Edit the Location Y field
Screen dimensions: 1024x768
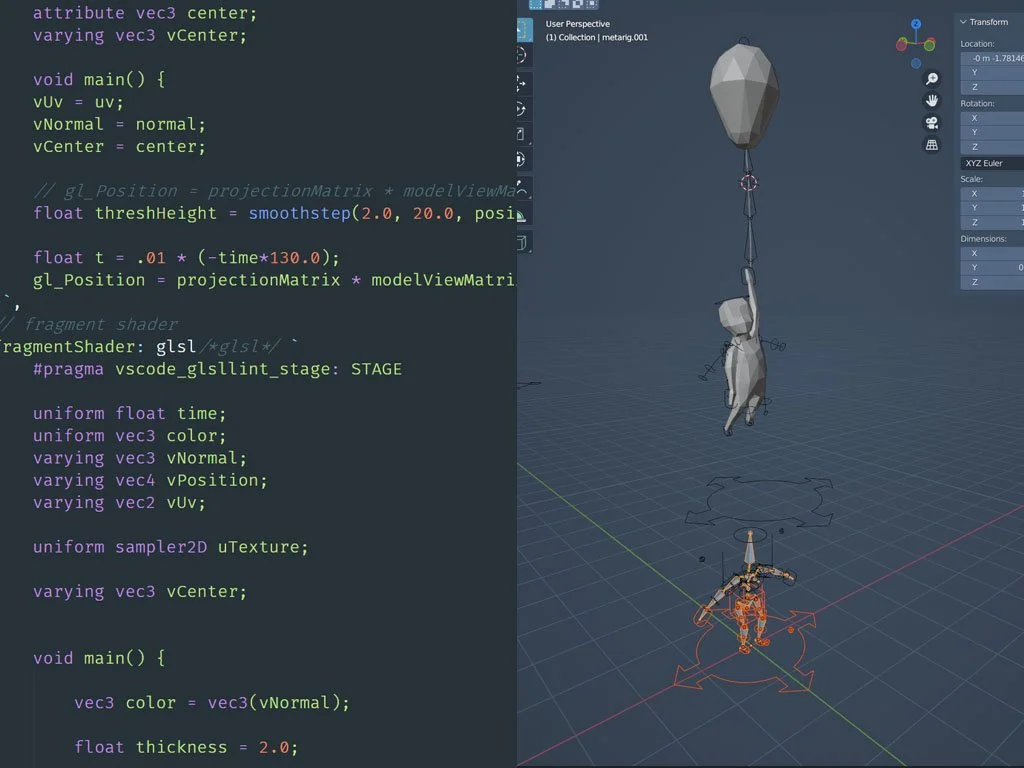coord(992,72)
